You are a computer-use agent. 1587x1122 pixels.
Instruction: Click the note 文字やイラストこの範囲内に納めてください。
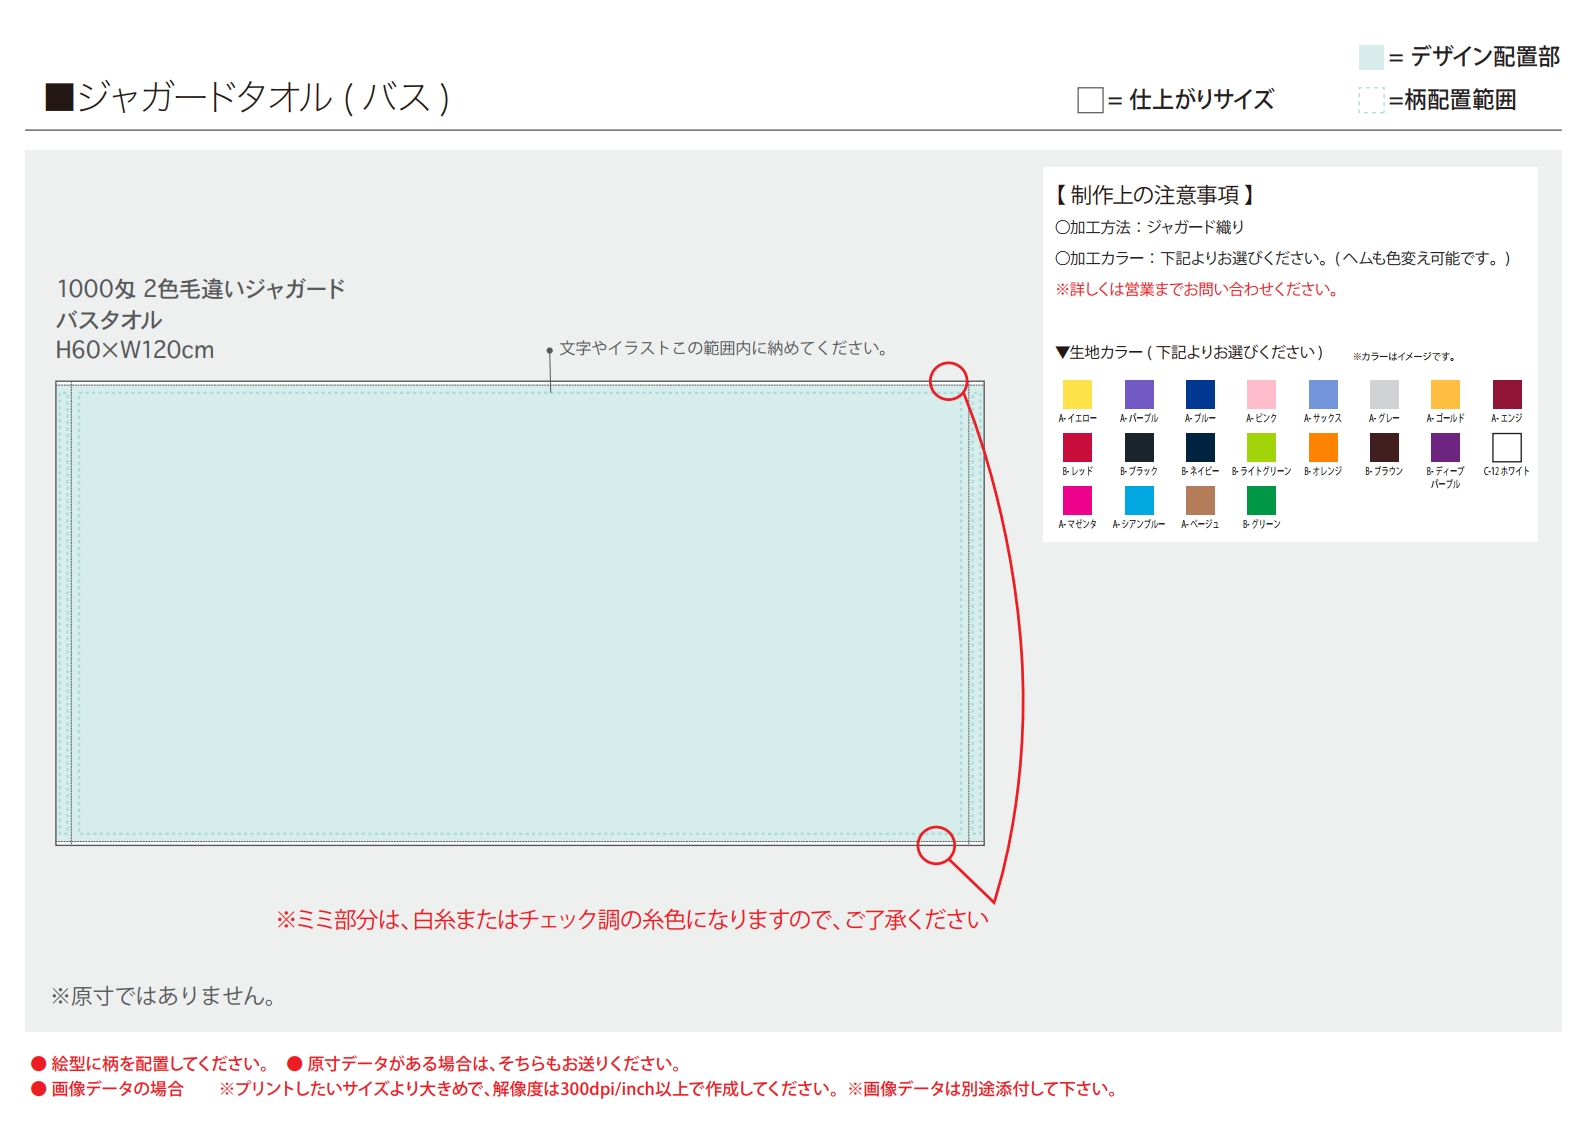point(723,348)
